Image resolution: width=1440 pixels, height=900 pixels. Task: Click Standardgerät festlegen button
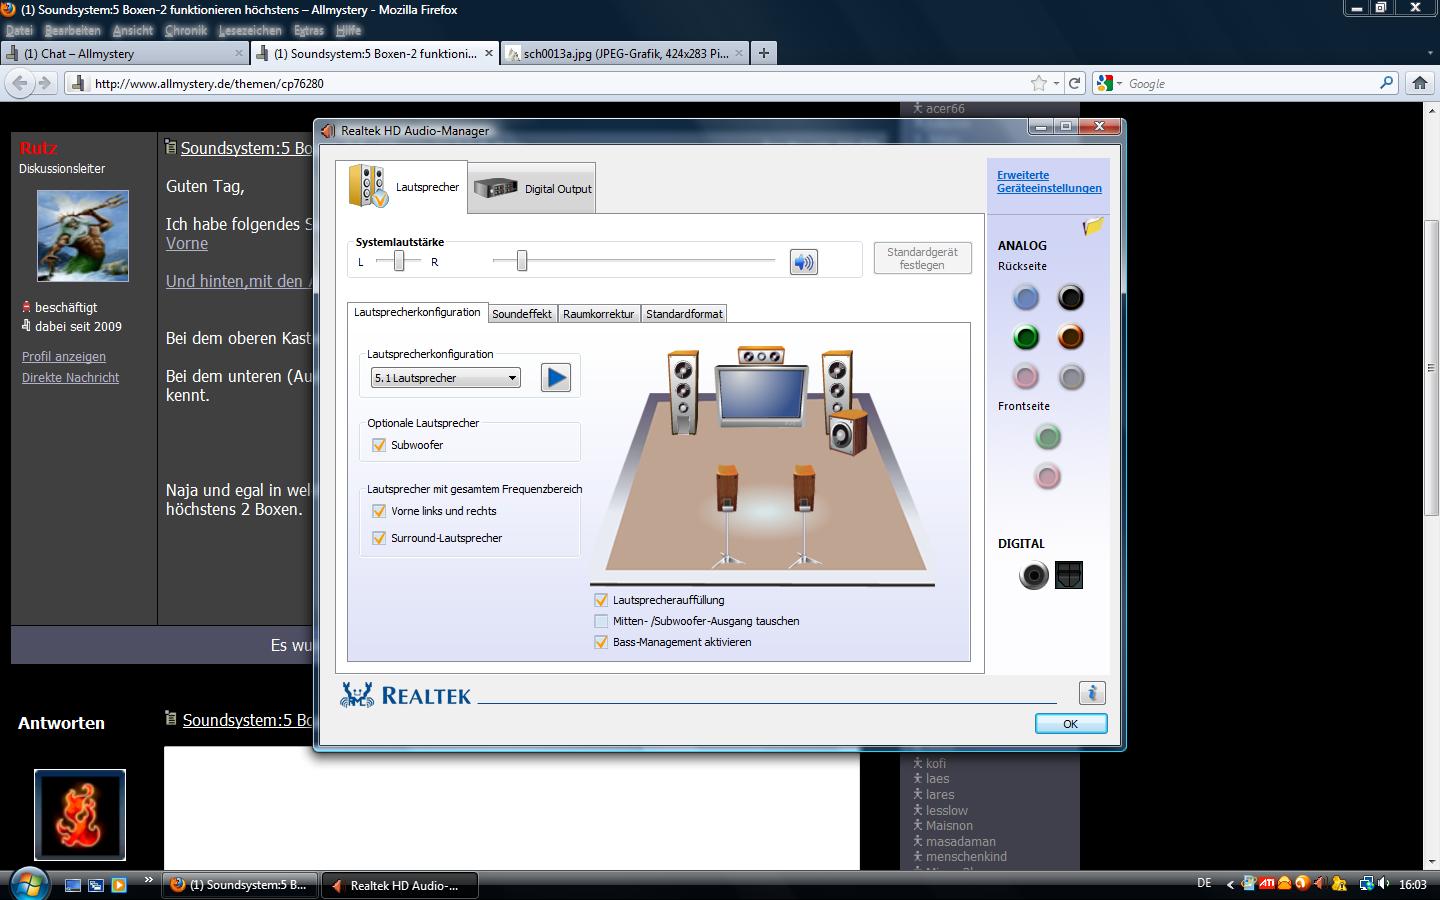[x=922, y=258]
